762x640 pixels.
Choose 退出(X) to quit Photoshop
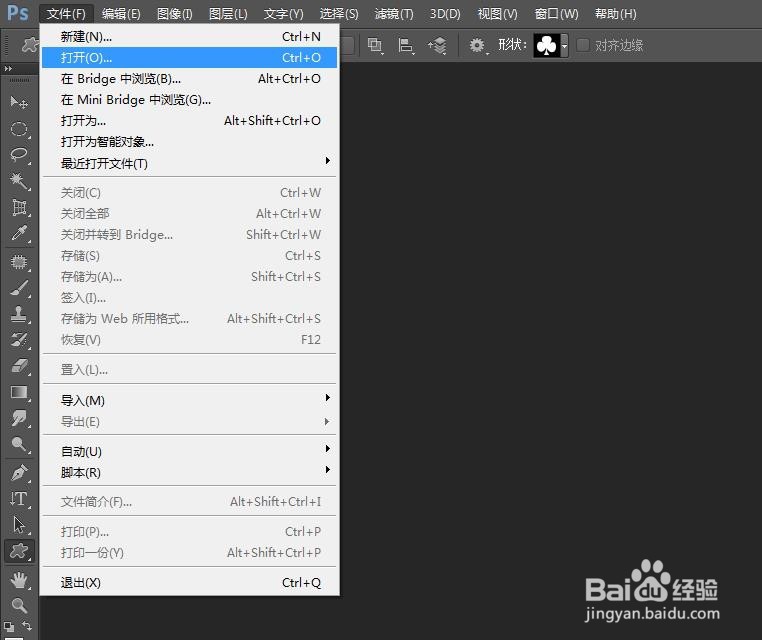click(190, 582)
